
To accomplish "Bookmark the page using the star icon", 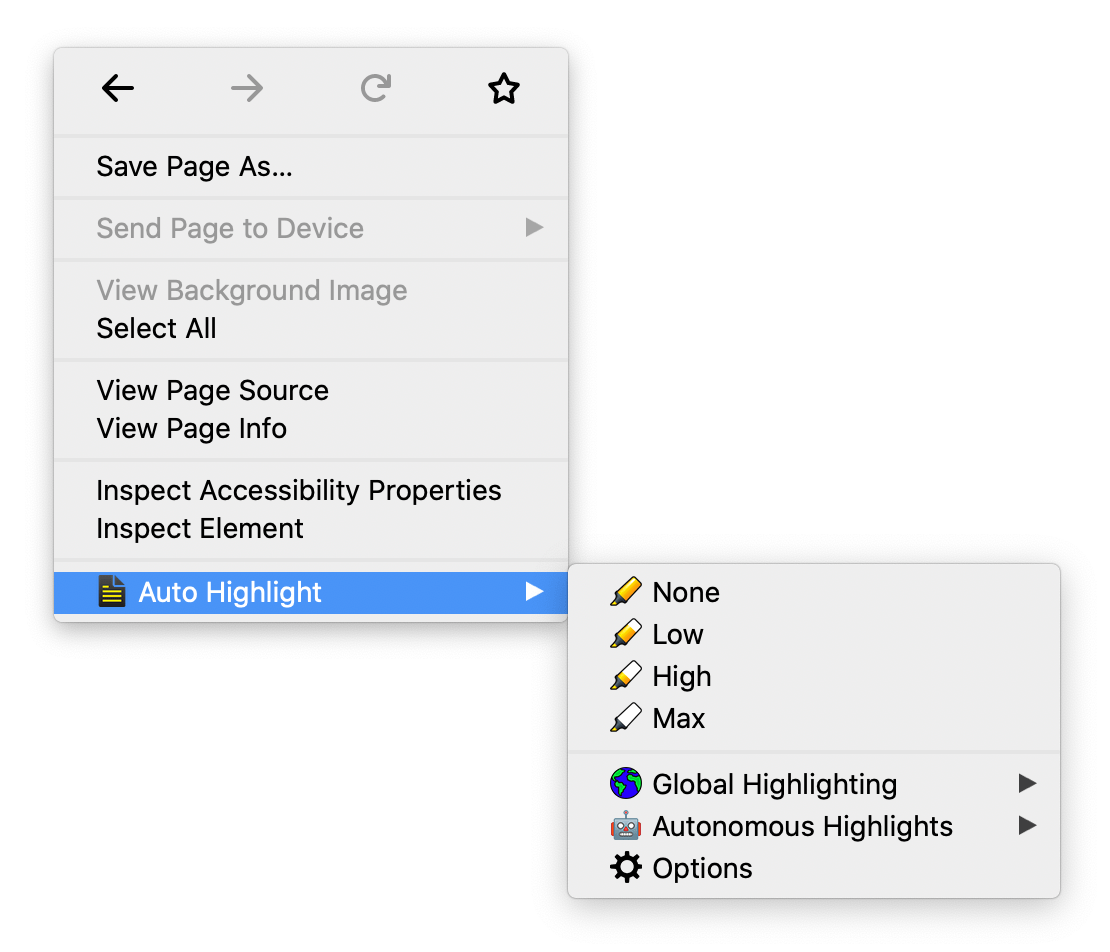I will click(504, 88).
